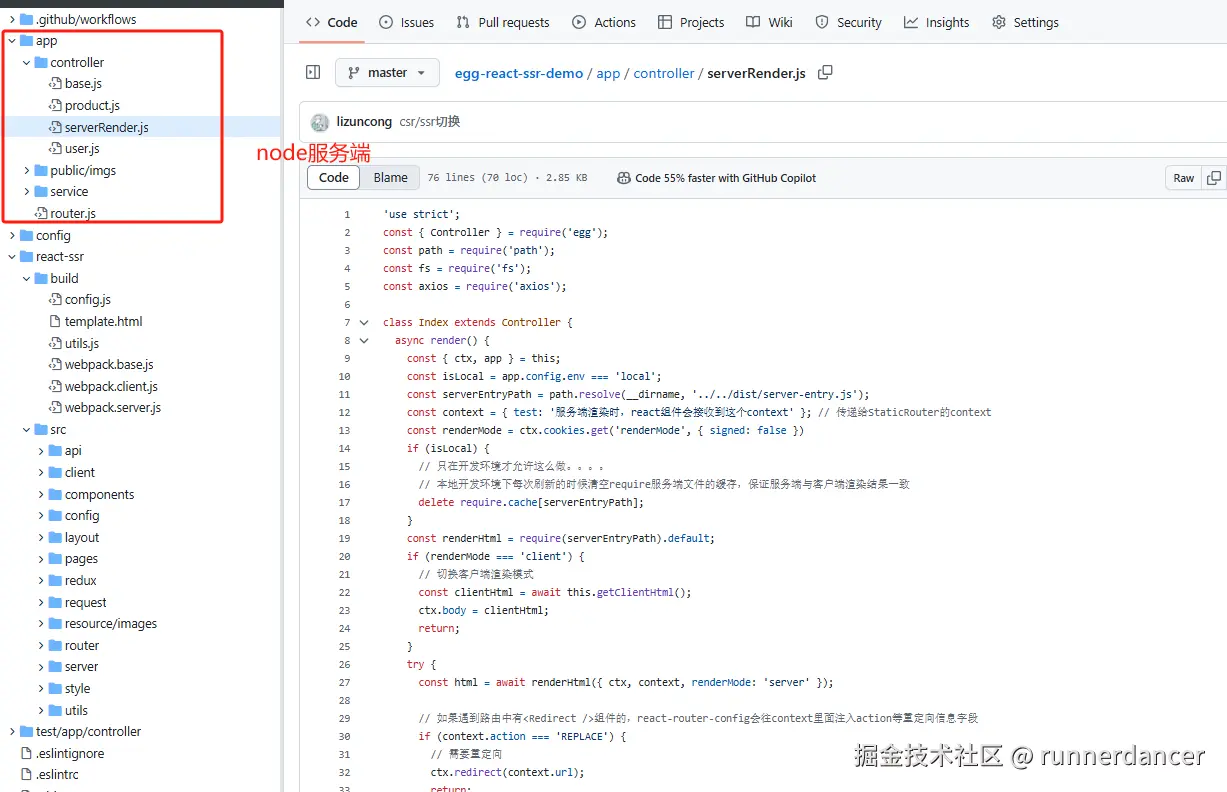
Task: Collapse async render fold arrow on line 8
Action: (363, 340)
